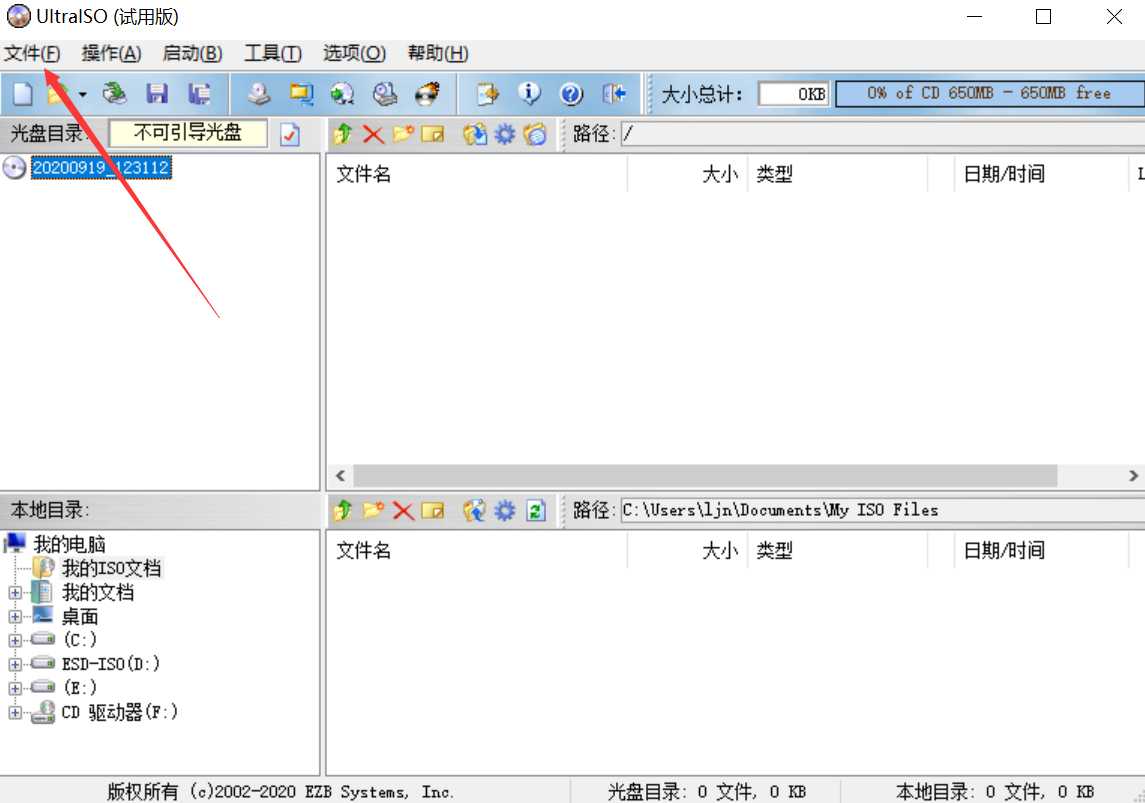Click local 路径 field with My ISO Files
This screenshot has width=1145, height=803.
(883, 510)
